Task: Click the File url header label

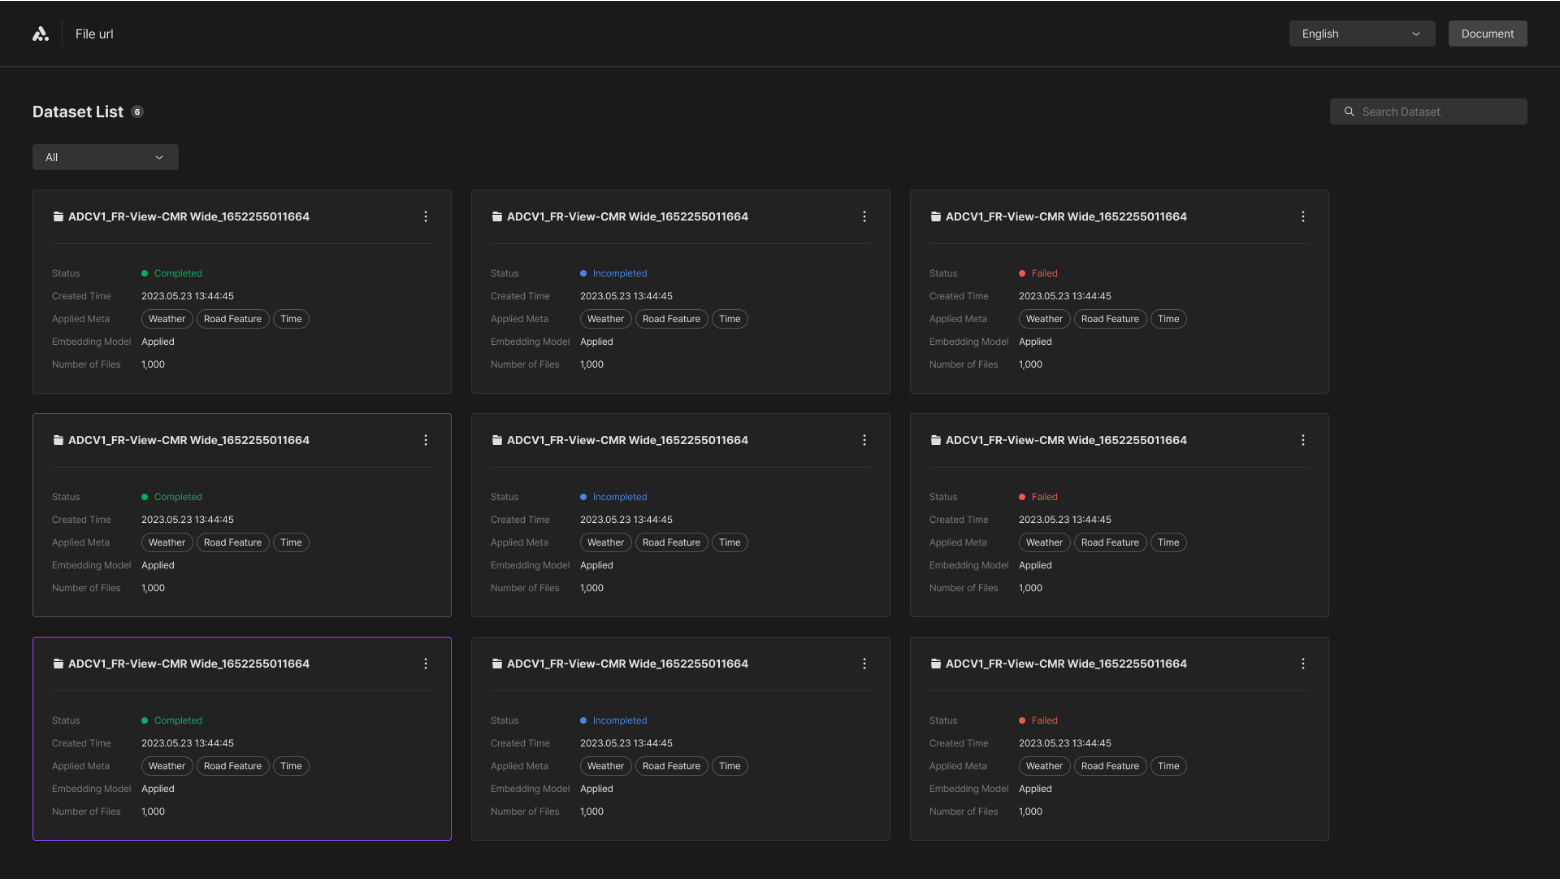Action: point(94,34)
